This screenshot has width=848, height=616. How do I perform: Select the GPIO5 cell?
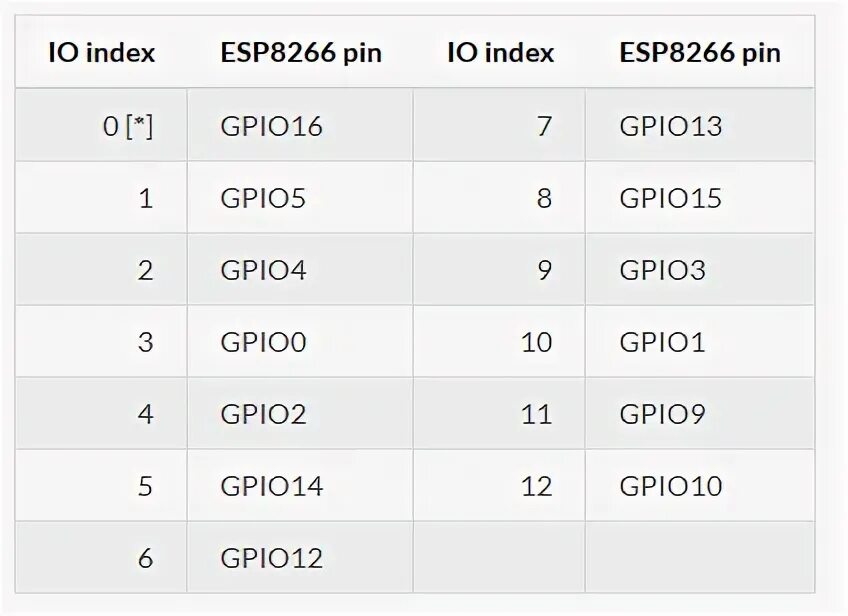point(300,197)
